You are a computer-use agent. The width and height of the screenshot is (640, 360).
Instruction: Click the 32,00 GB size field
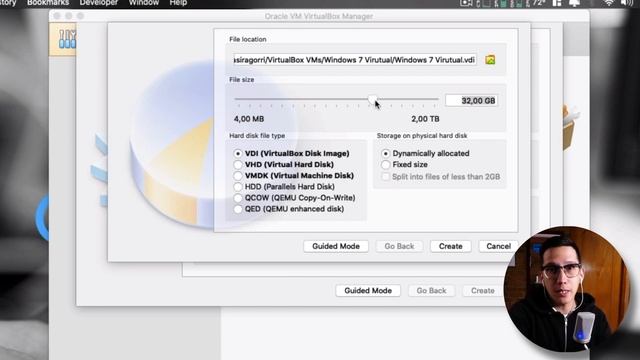pyautogui.click(x=471, y=100)
